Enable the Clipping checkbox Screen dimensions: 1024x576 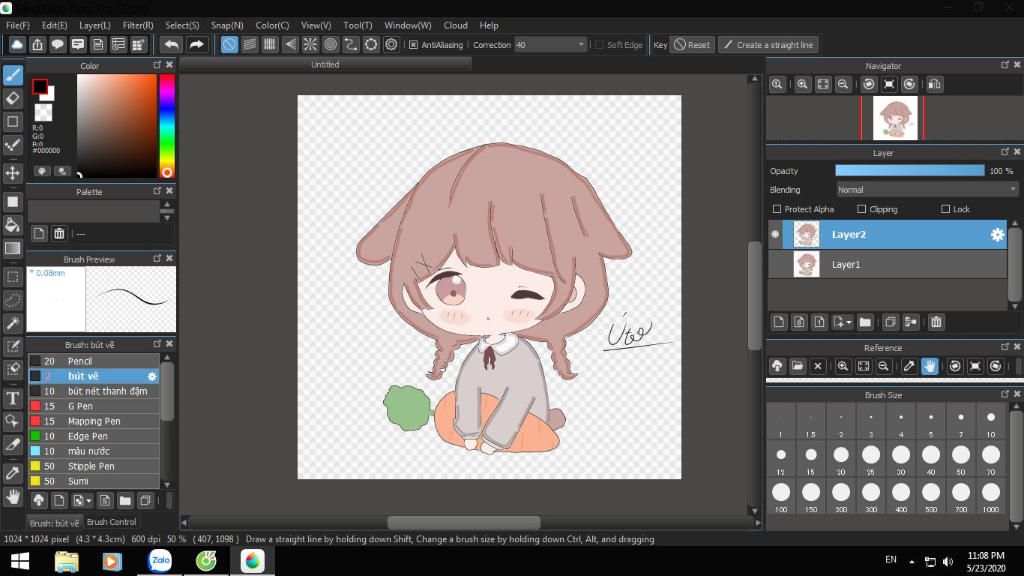tap(861, 209)
